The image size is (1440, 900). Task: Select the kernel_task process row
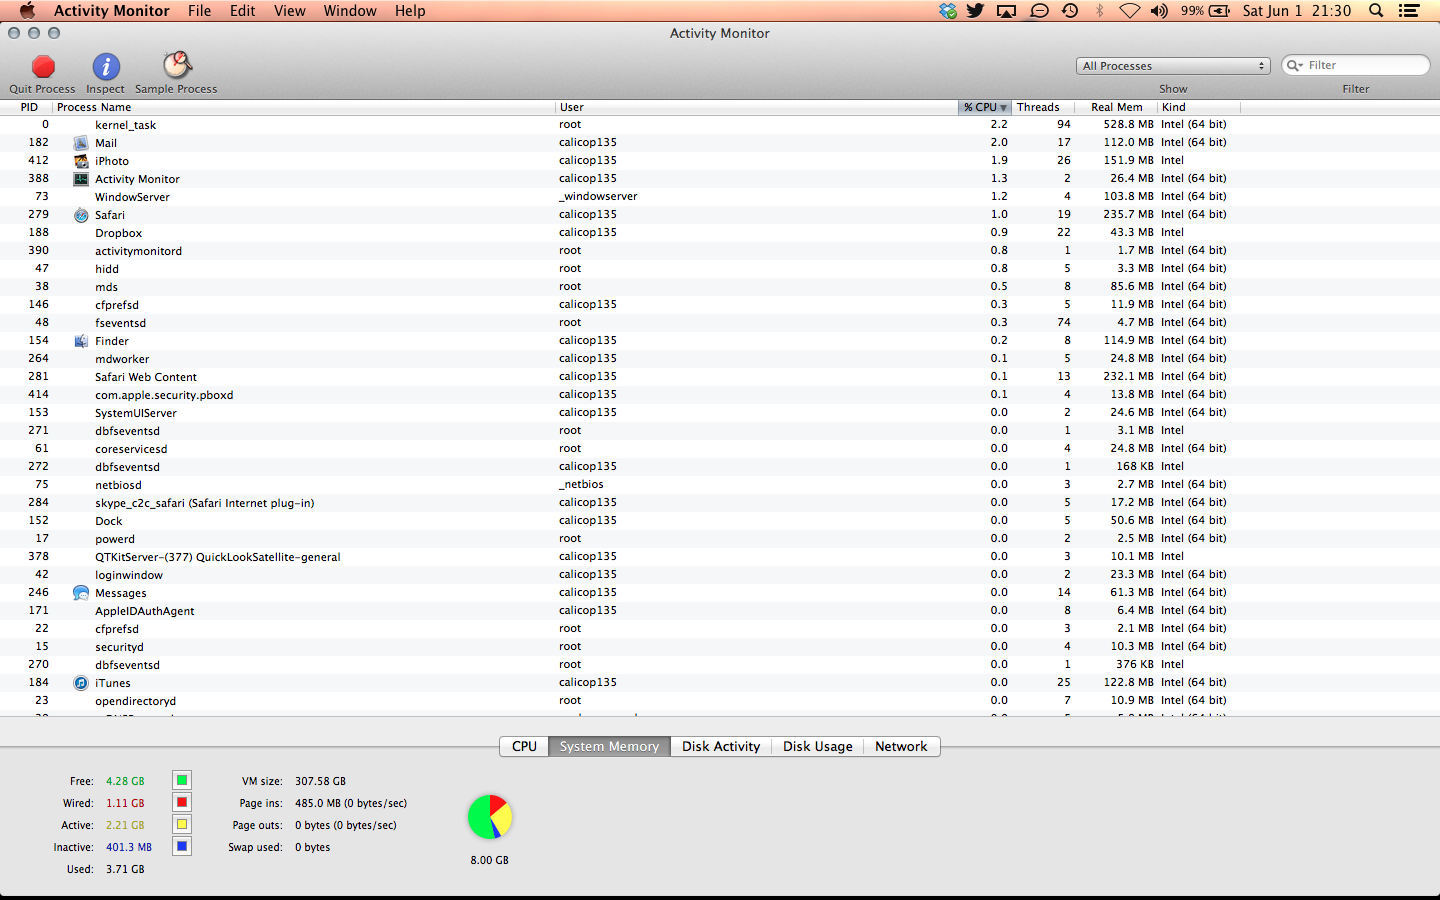coord(720,125)
